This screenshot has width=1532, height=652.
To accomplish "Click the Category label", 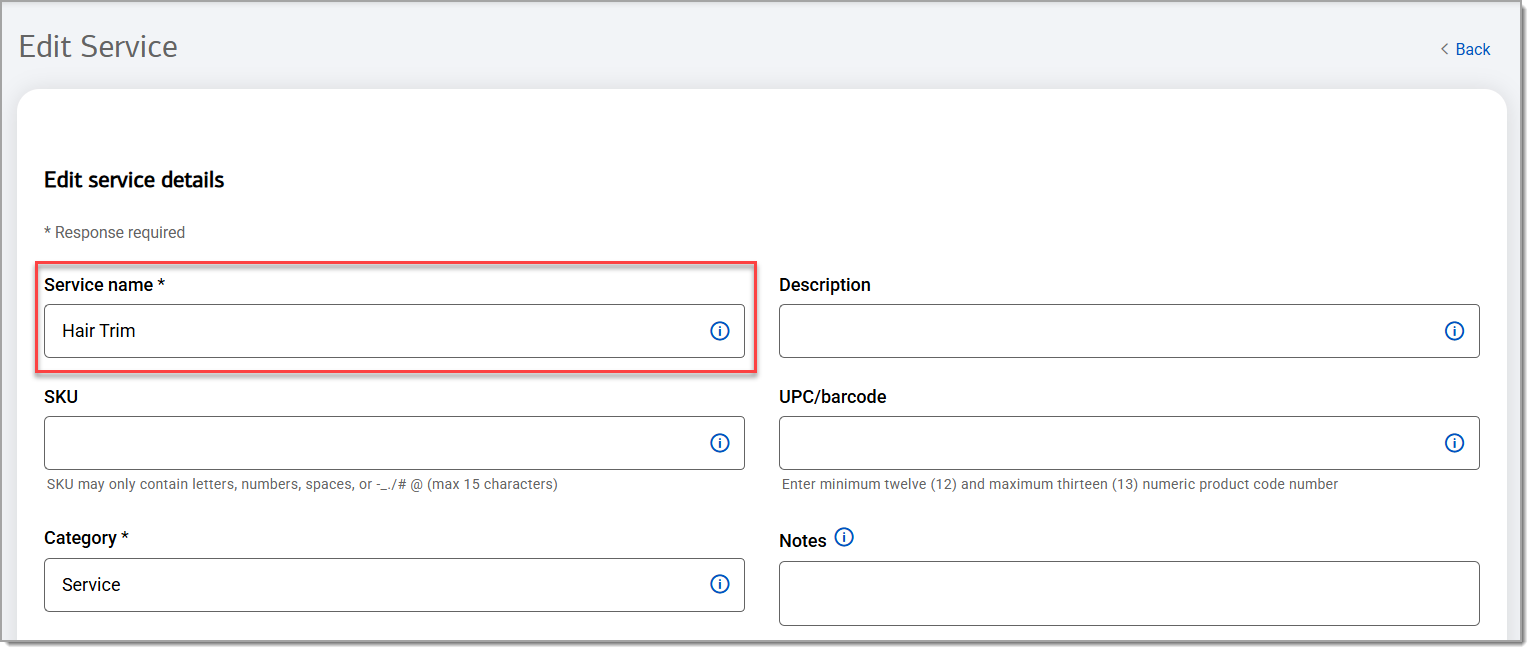I will tap(86, 538).
